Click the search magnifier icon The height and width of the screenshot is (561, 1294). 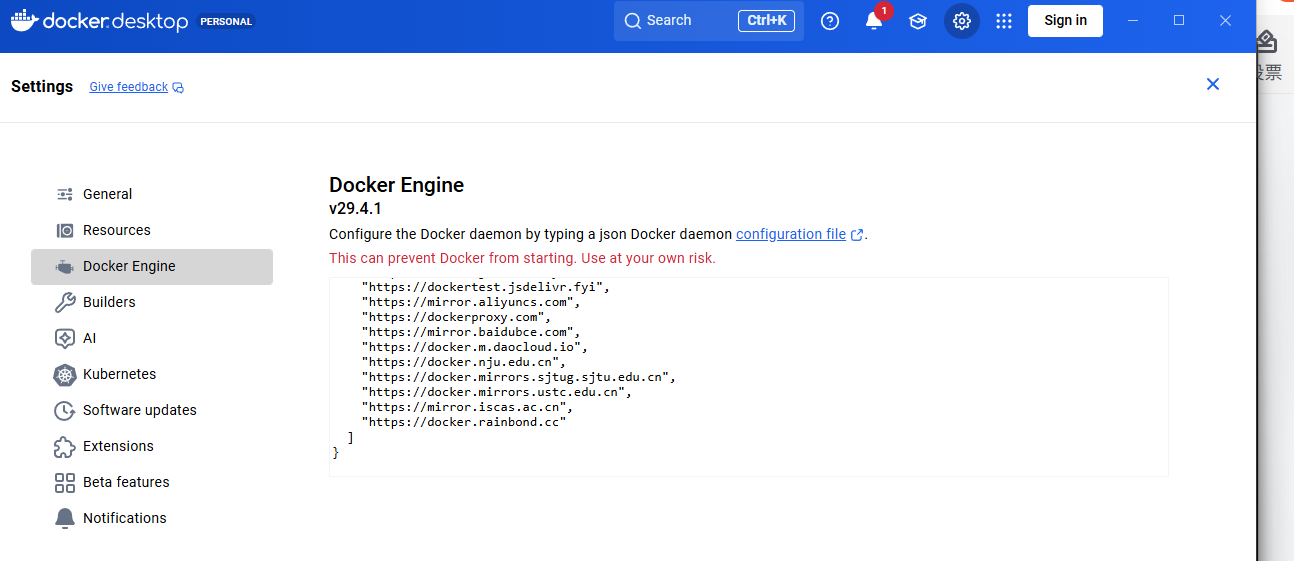(633, 20)
